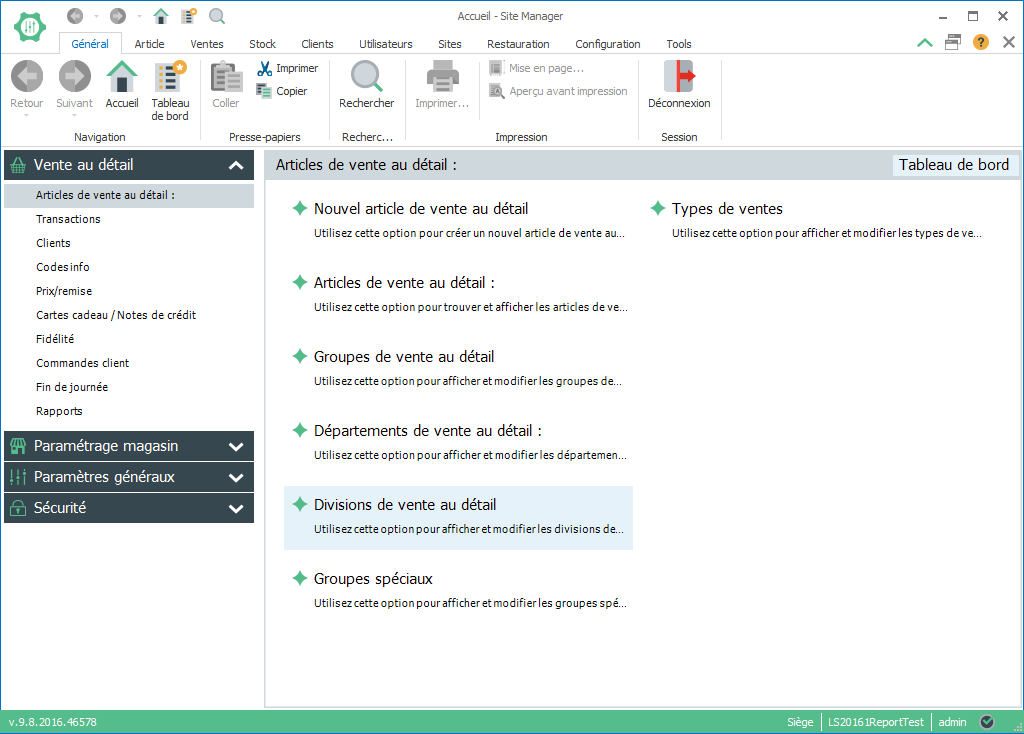Click the Déconnexion session icon

point(678,78)
